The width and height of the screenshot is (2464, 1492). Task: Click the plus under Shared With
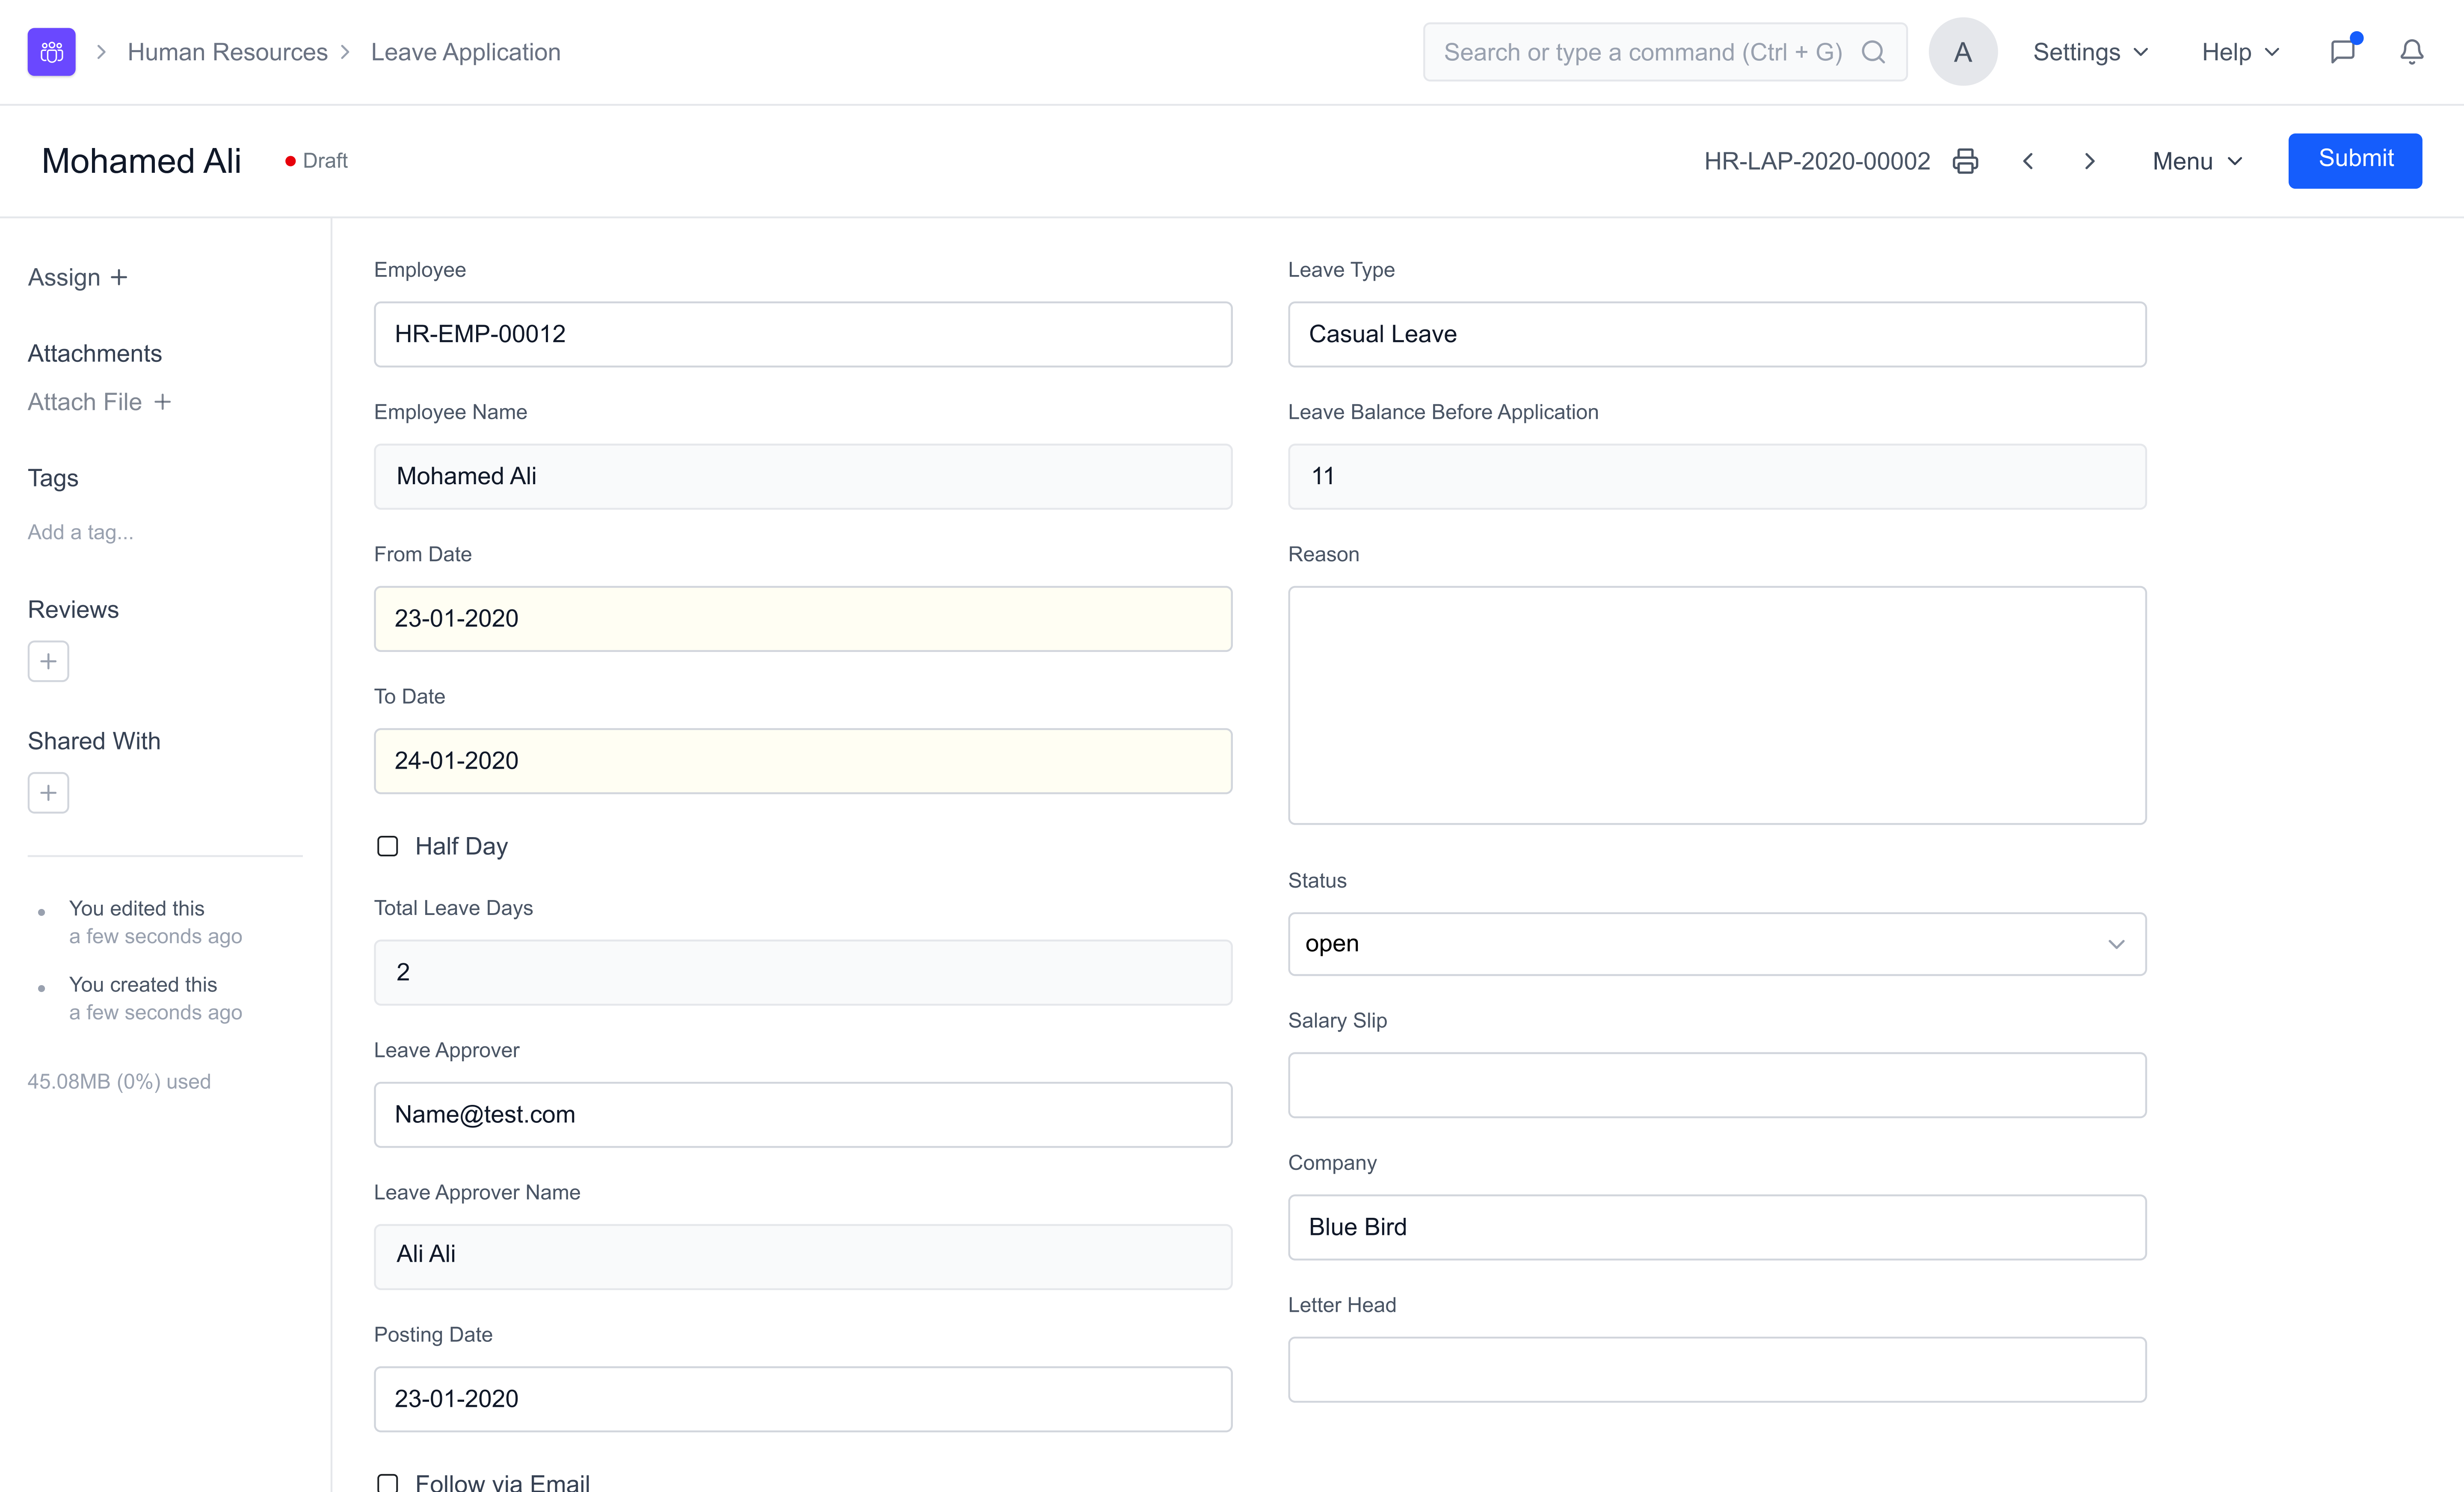point(48,793)
